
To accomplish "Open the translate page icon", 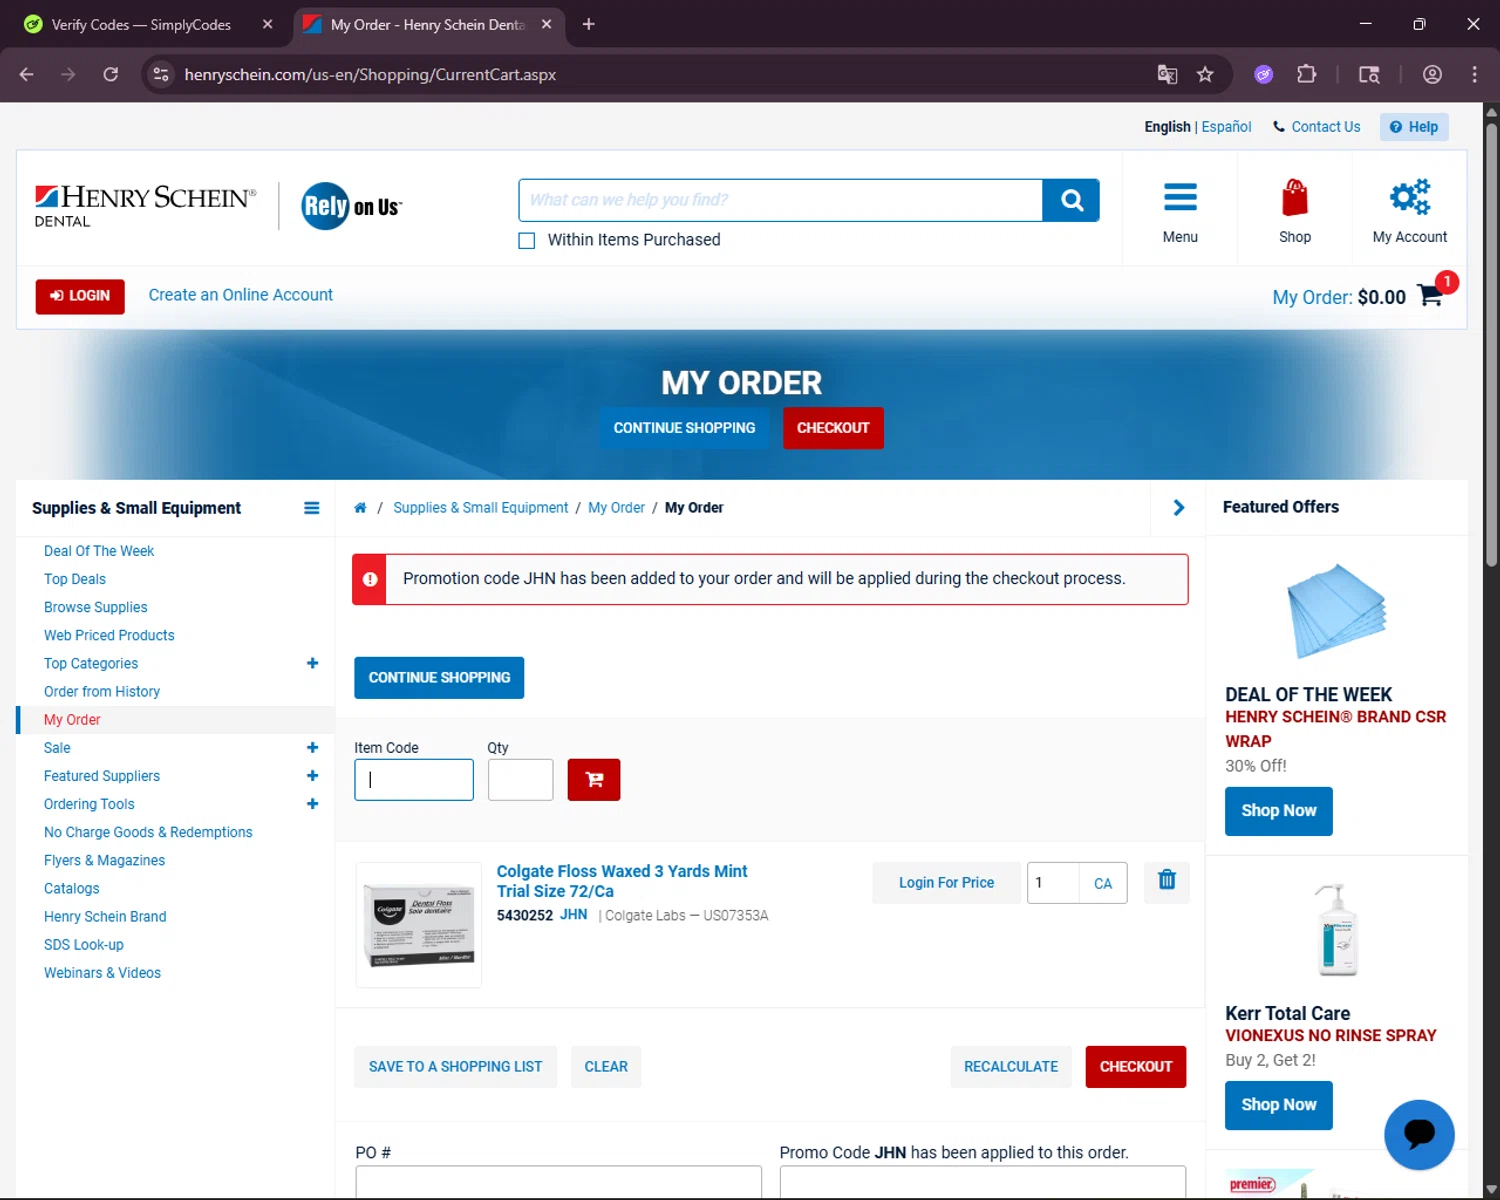I will point(1167,74).
